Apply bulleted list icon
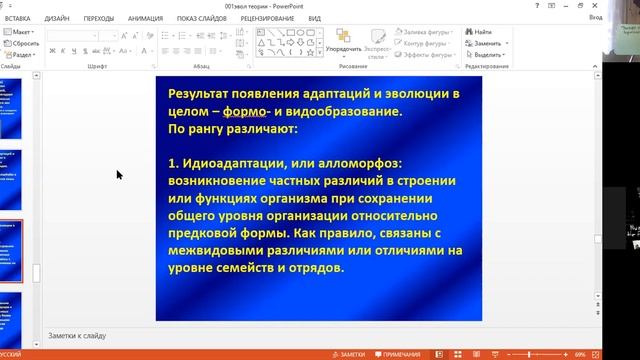640x360 pixels. pyautogui.click(x=165, y=36)
